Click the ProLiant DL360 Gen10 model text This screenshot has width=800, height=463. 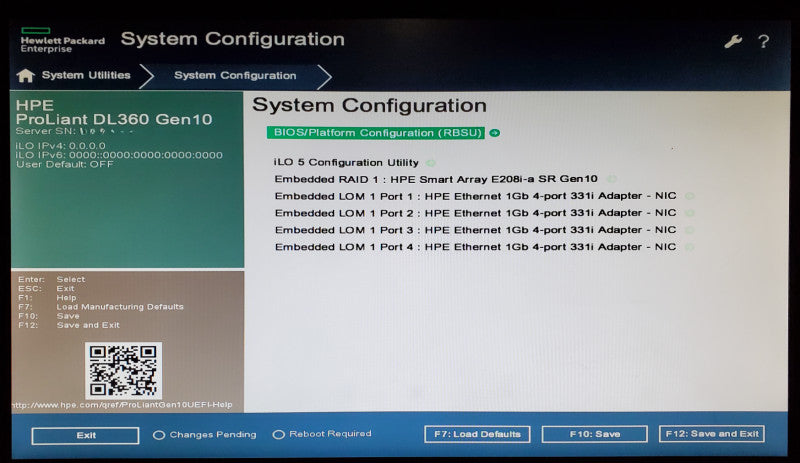point(114,119)
